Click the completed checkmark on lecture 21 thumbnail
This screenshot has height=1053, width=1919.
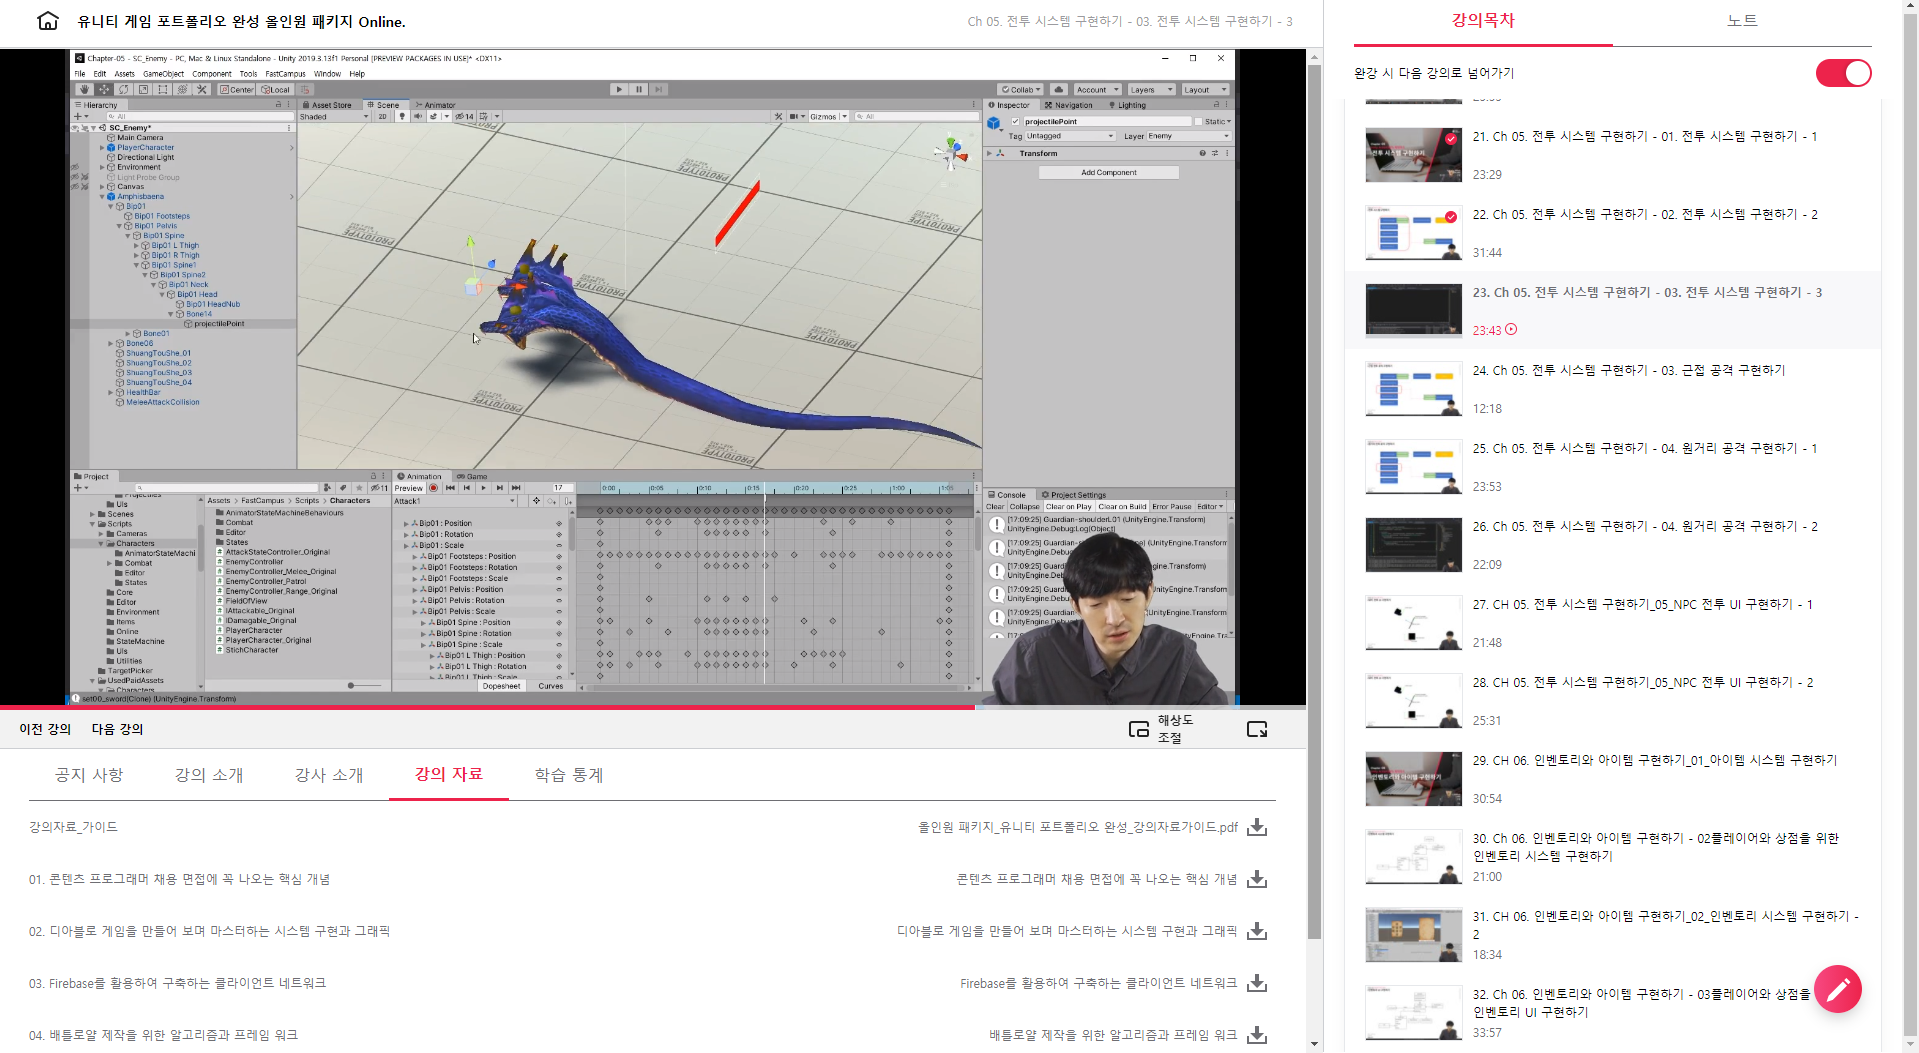tap(1450, 139)
